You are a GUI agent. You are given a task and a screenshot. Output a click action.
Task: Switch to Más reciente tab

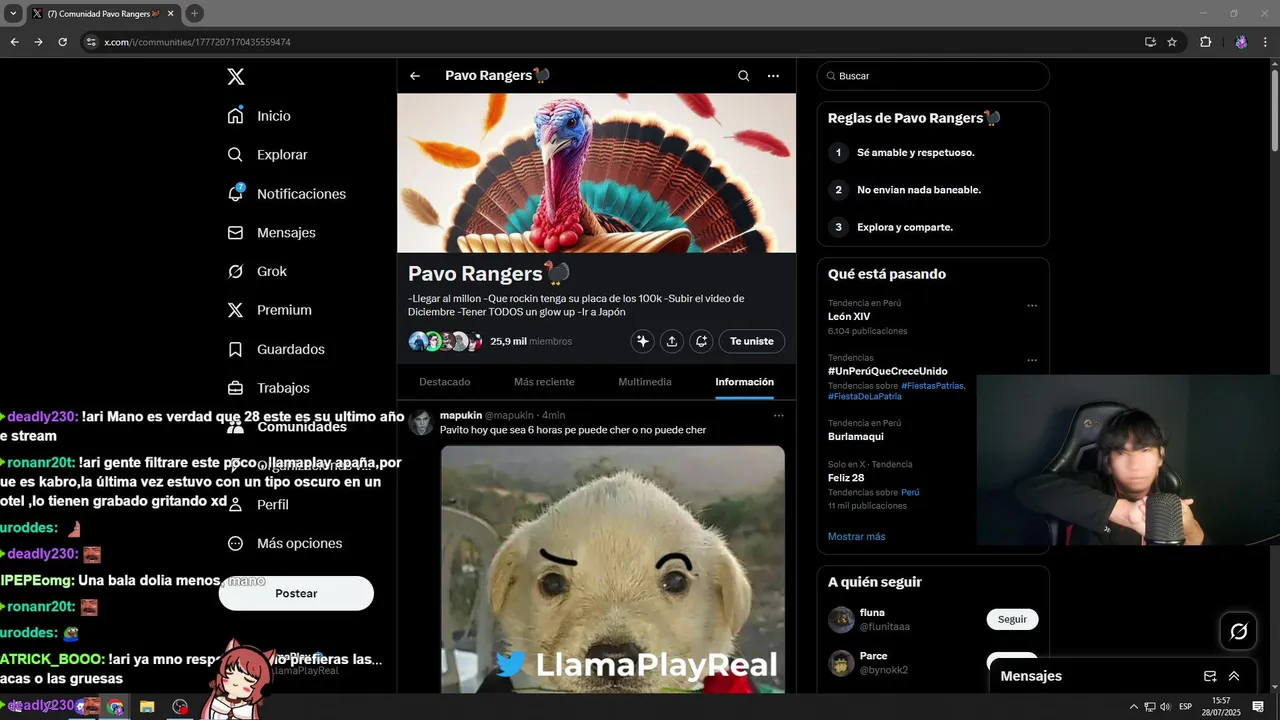[544, 382]
